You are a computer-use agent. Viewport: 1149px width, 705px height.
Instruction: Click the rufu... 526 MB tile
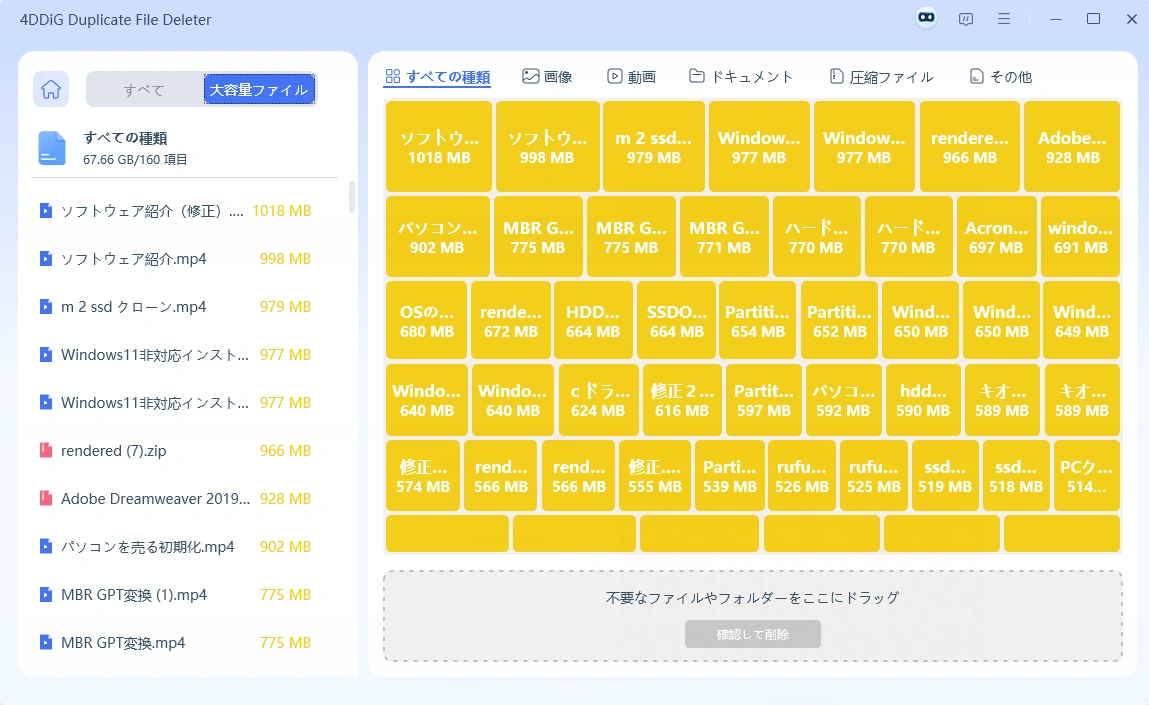point(802,475)
